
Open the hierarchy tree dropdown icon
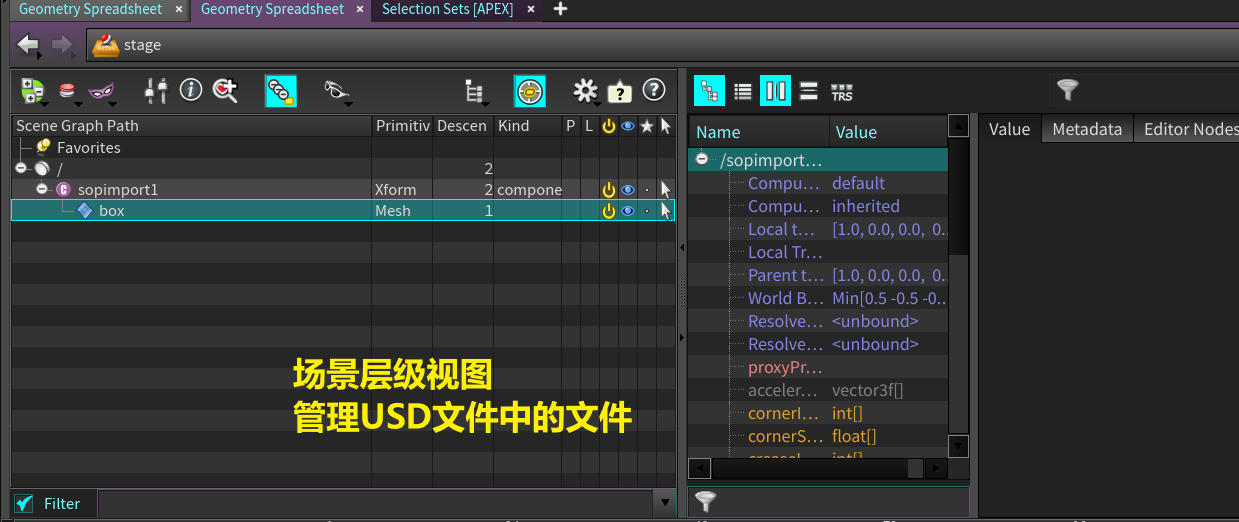click(476, 92)
